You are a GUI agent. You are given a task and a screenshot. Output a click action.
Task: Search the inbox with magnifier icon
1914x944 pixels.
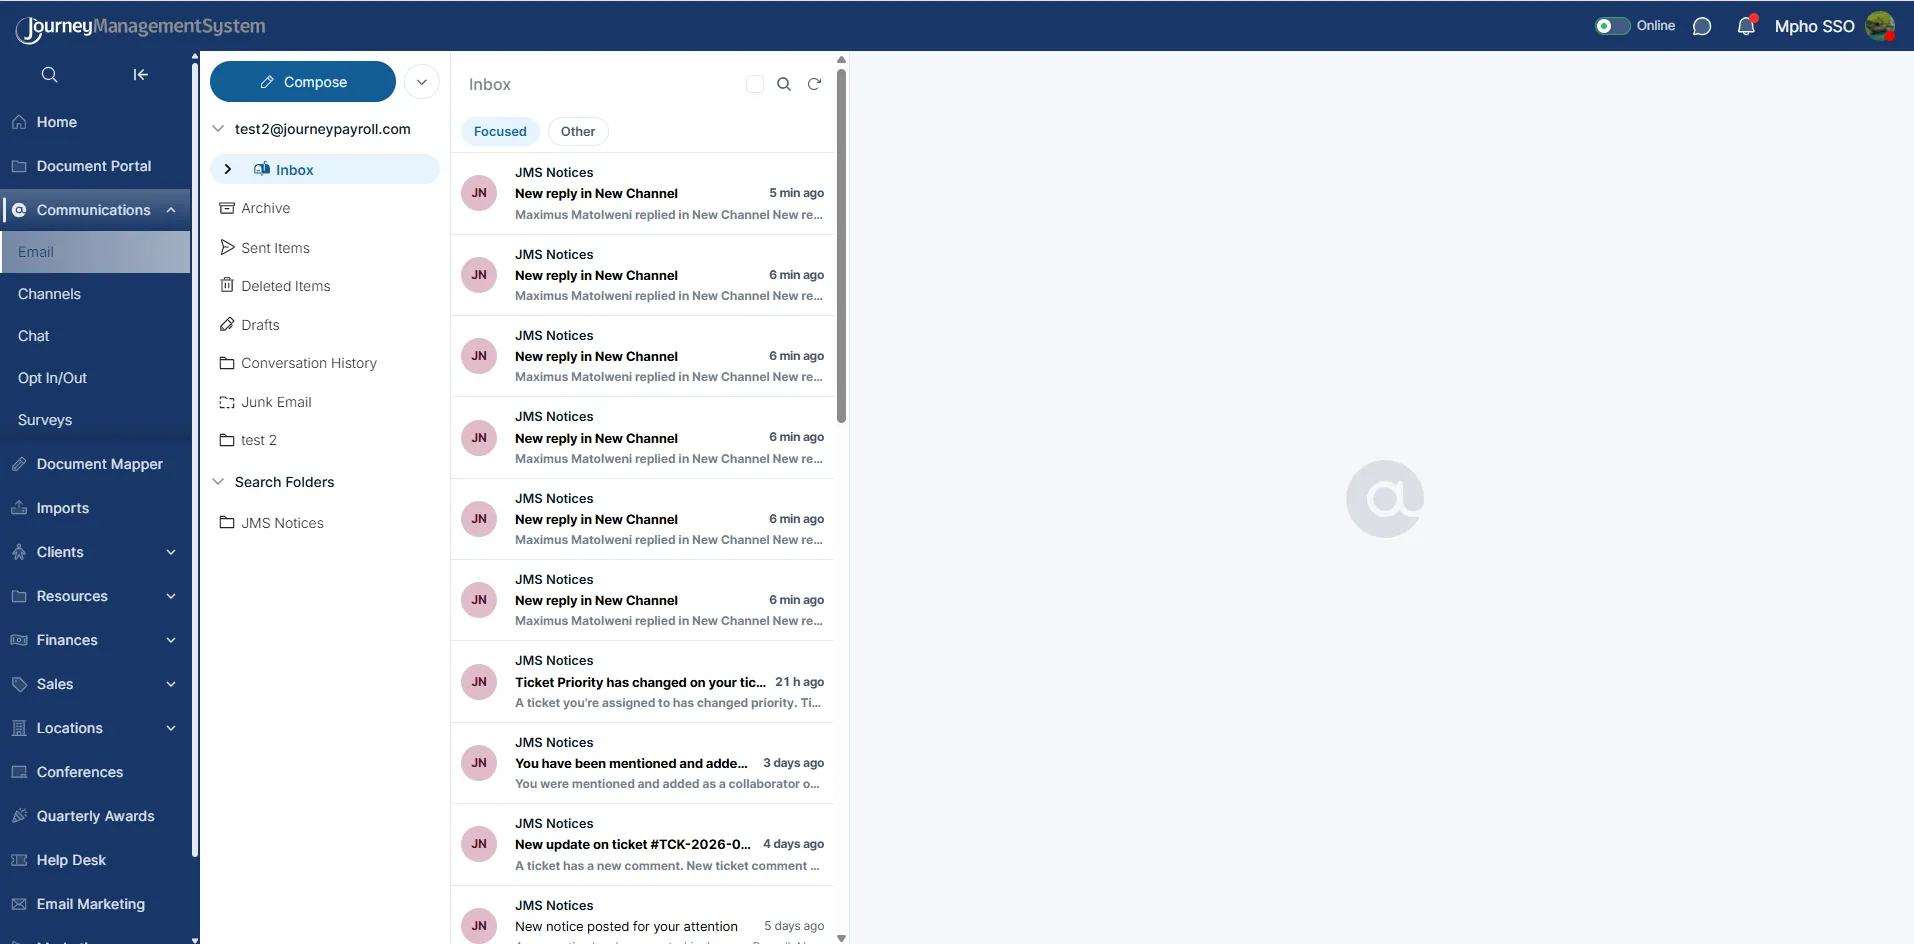(x=784, y=84)
